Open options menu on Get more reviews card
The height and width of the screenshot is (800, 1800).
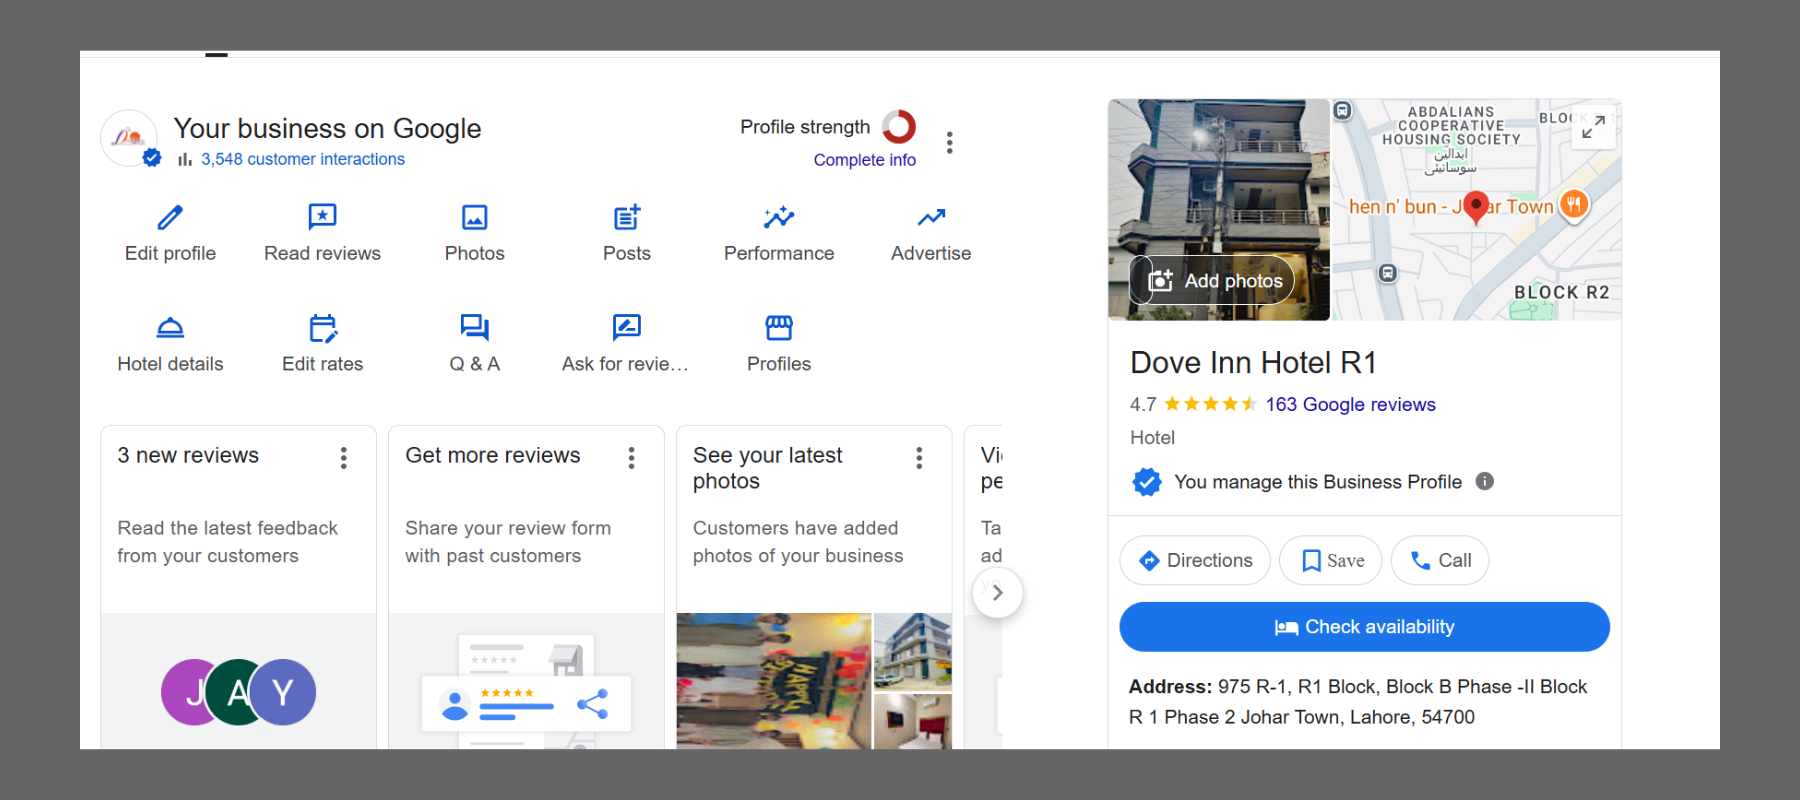631,458
